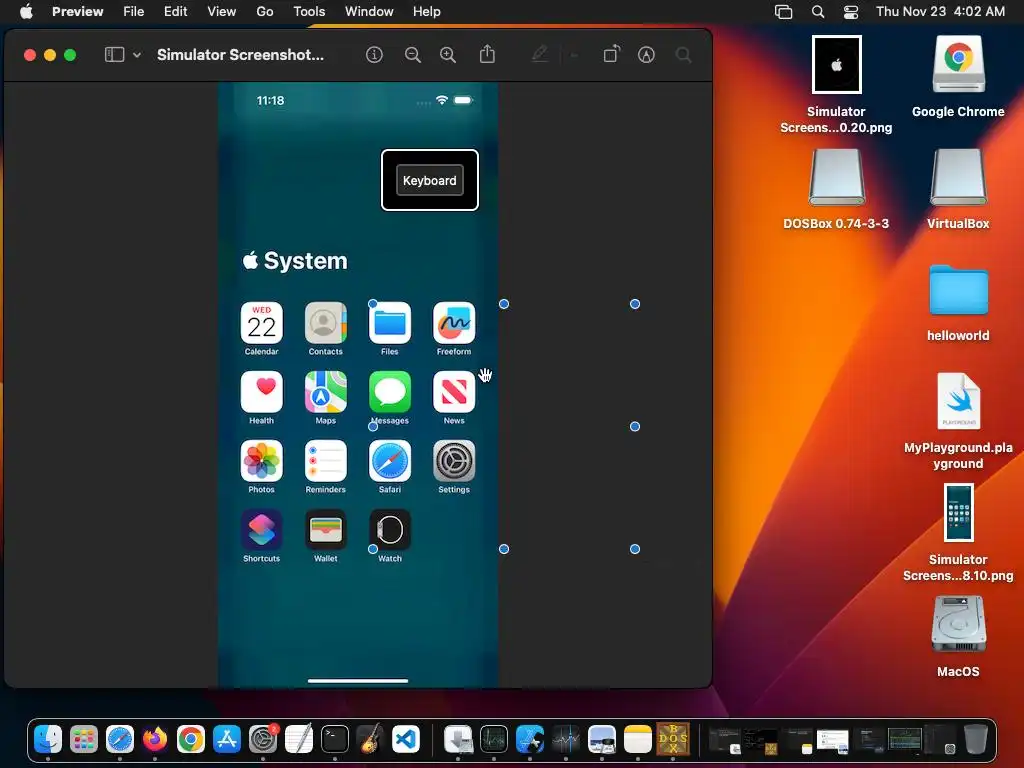Select the DOSBox 0.74-3-3 disk icon
The image size is (1024, 768).
click(x=837, y=178)
